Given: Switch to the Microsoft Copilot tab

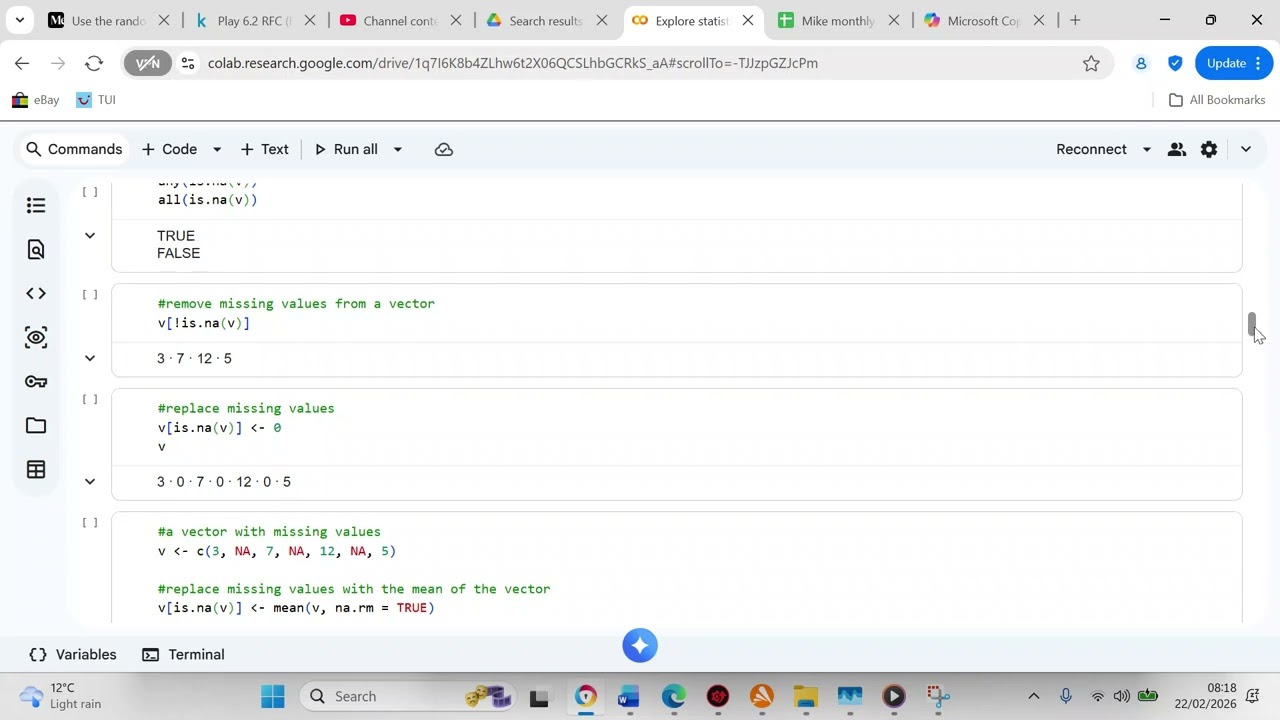Looking at the screenshot, I should [984, 20].
